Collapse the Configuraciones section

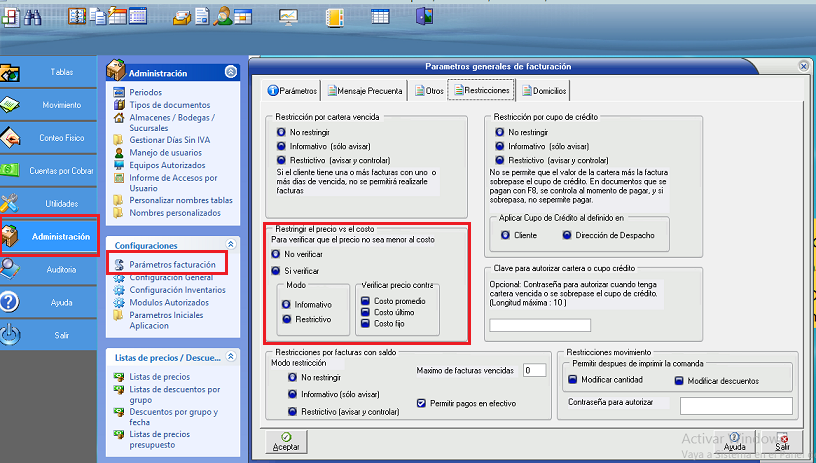coord(232,244)
